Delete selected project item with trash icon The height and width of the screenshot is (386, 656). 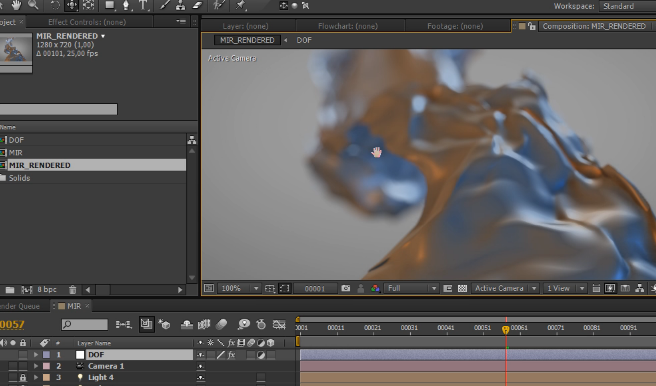tap(72, 289)
